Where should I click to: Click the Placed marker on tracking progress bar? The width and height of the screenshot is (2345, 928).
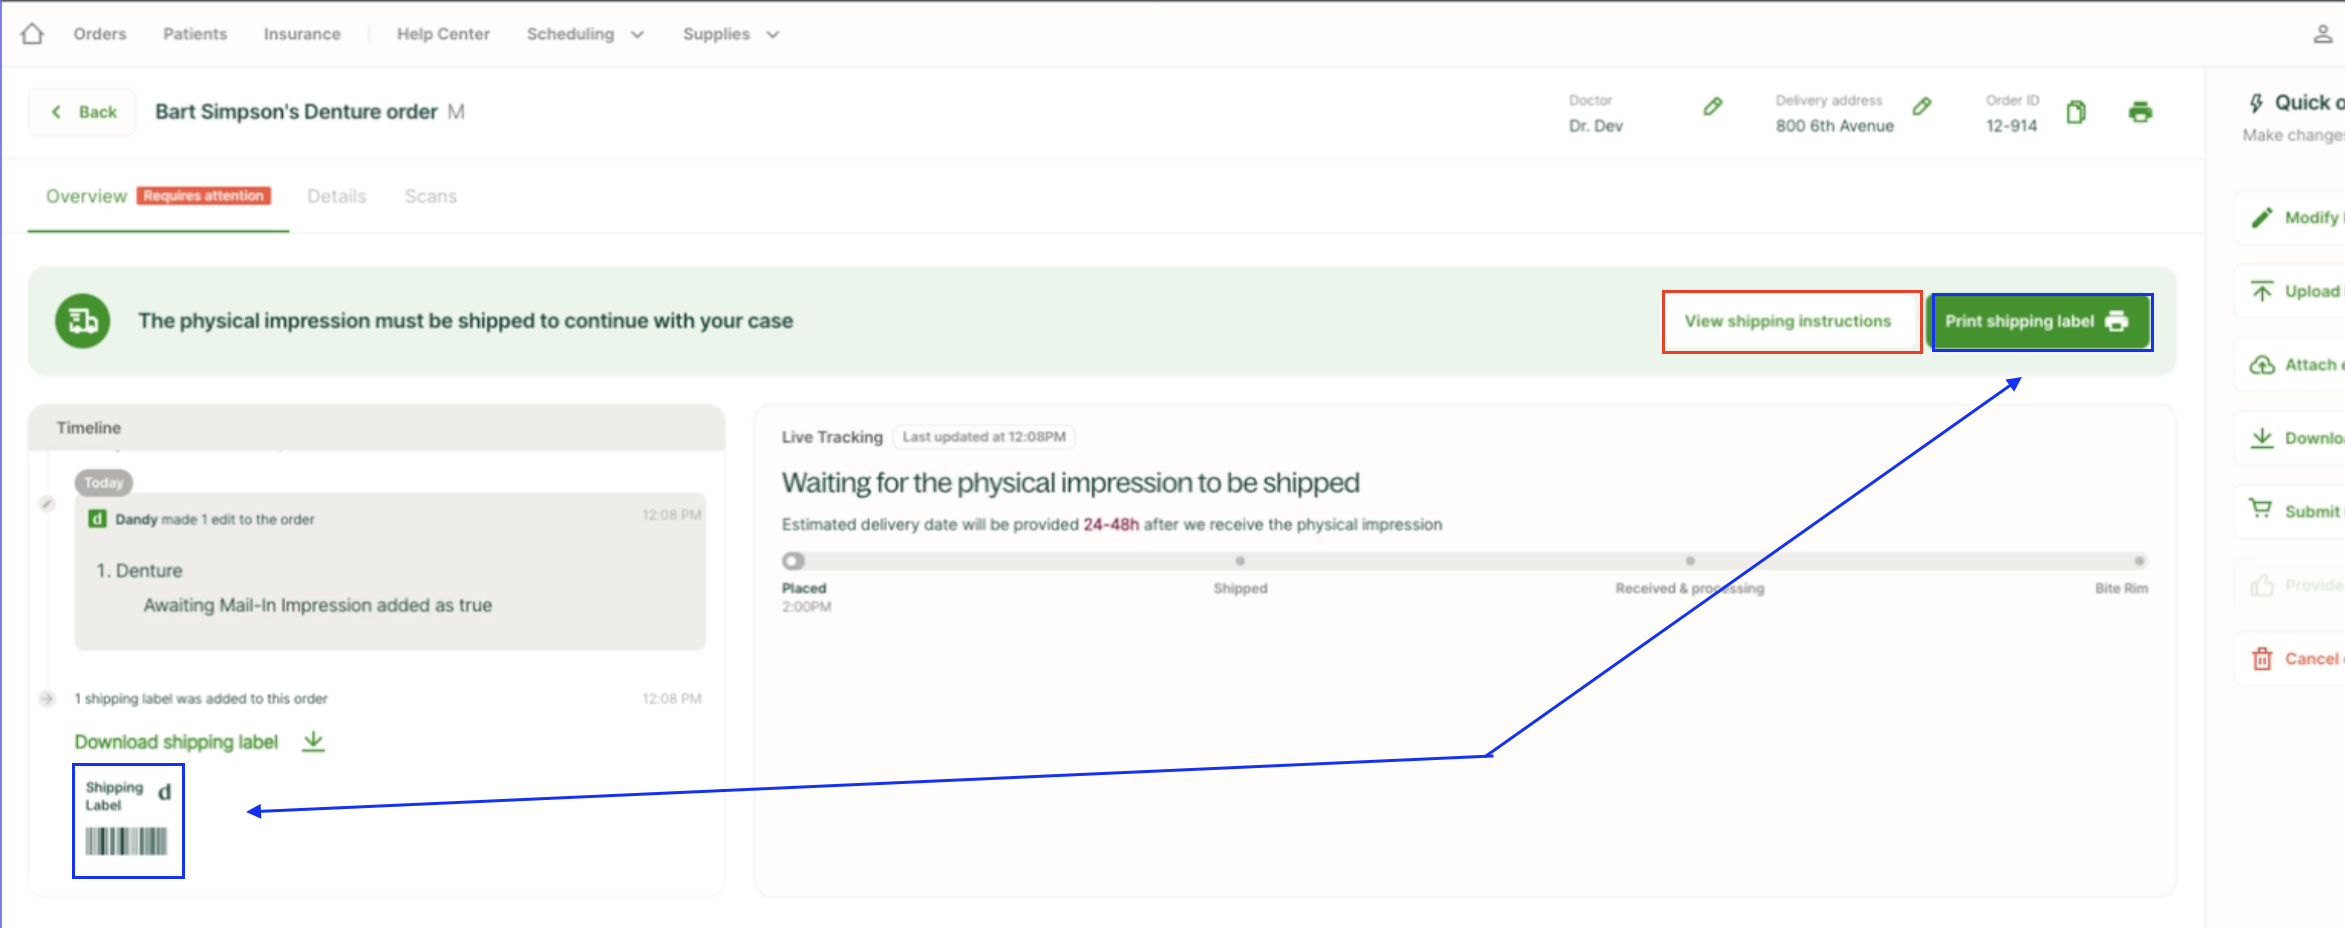pyautogui.click(x=794, y=561)
